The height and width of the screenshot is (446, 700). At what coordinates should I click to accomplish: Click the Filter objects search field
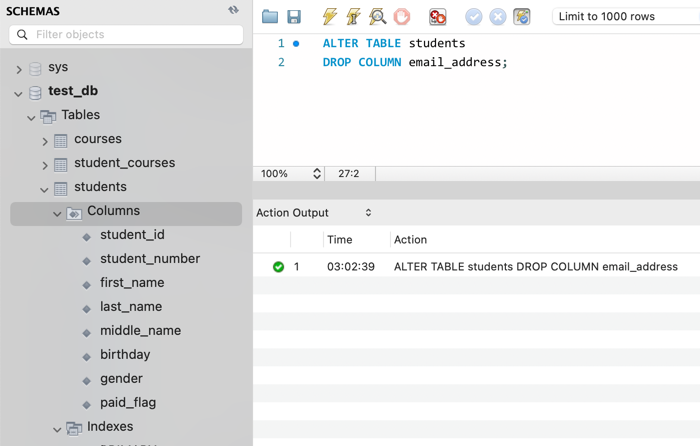[126, 34]
